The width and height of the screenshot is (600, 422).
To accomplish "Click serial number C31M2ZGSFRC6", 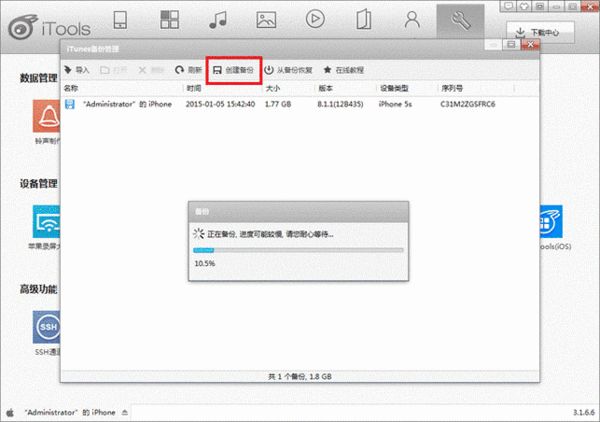I will (x=468, y=104).
